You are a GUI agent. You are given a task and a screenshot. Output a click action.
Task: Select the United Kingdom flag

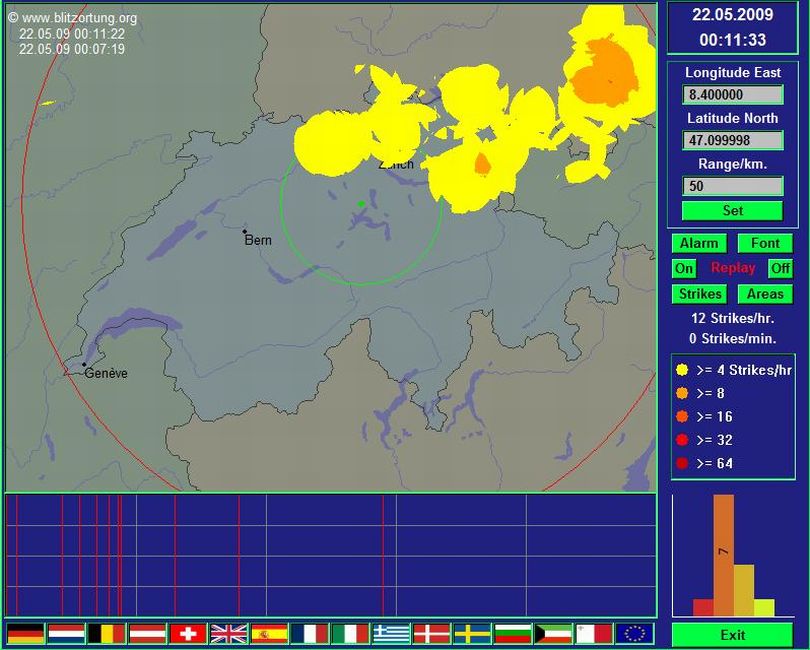click(228, 633)
